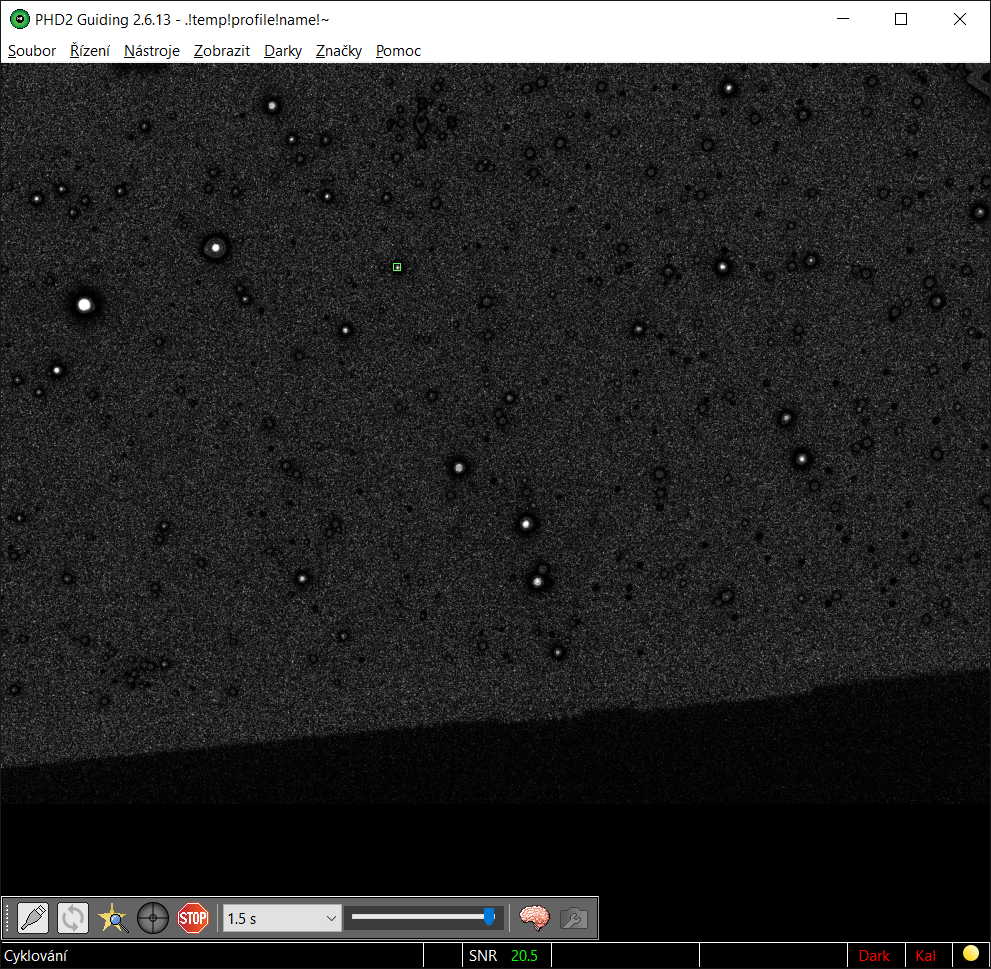Start guiding with the crosshair icon
The image size is (991, 969).
(153, 918)
